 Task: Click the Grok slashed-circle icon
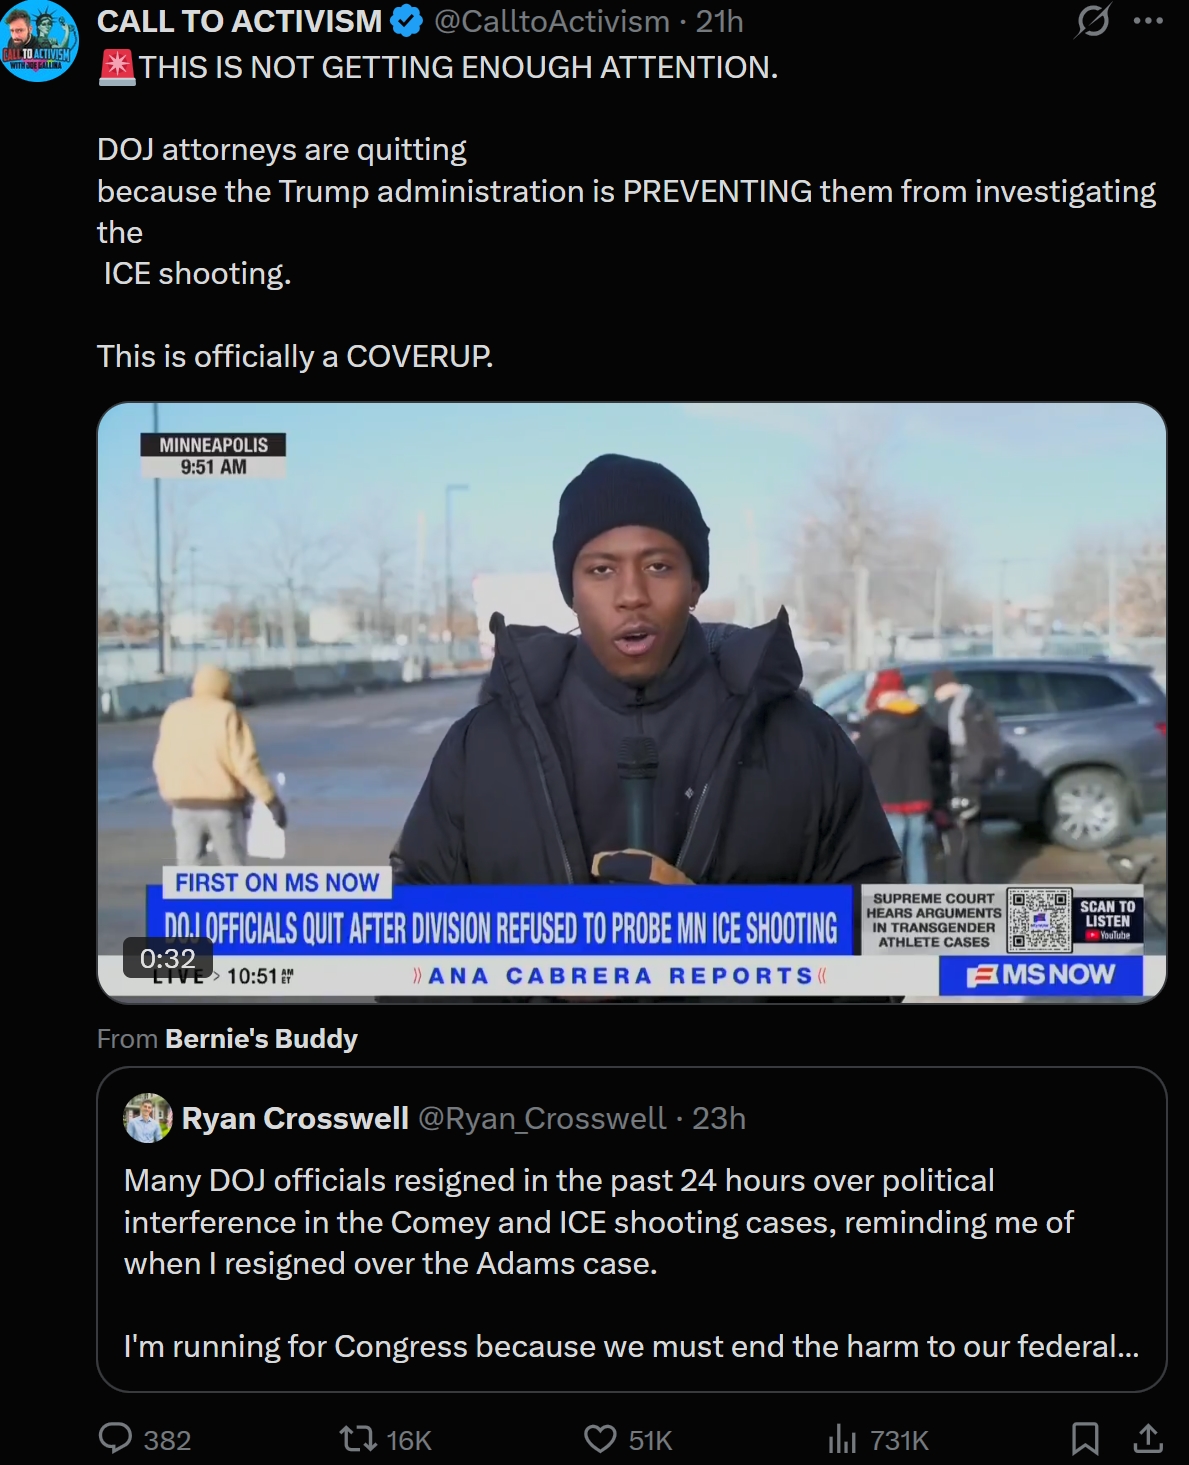coord(1092,20)
